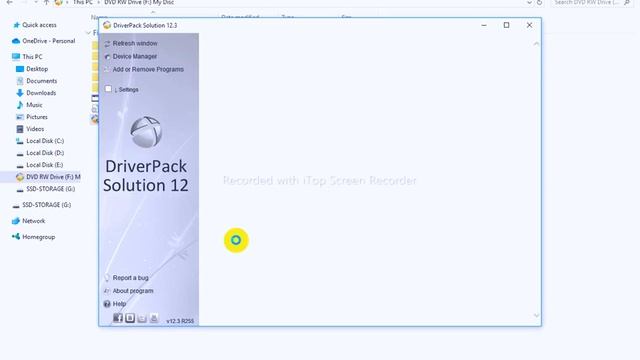The width and height of the screenshot is (640, 360).
Task: Open Device Manager from the DriverPack sidebar
Action: tap(135, 56)
